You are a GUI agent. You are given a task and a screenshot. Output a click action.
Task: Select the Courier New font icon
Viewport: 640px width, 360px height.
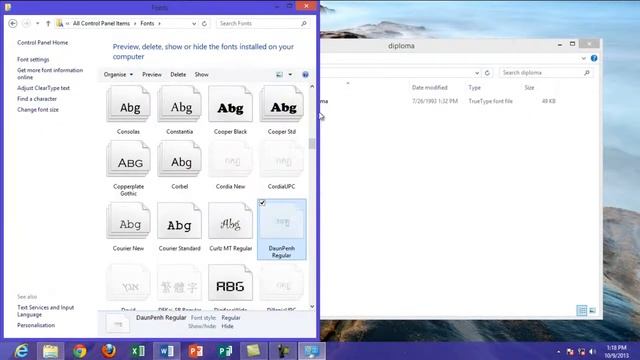point(129,221)
